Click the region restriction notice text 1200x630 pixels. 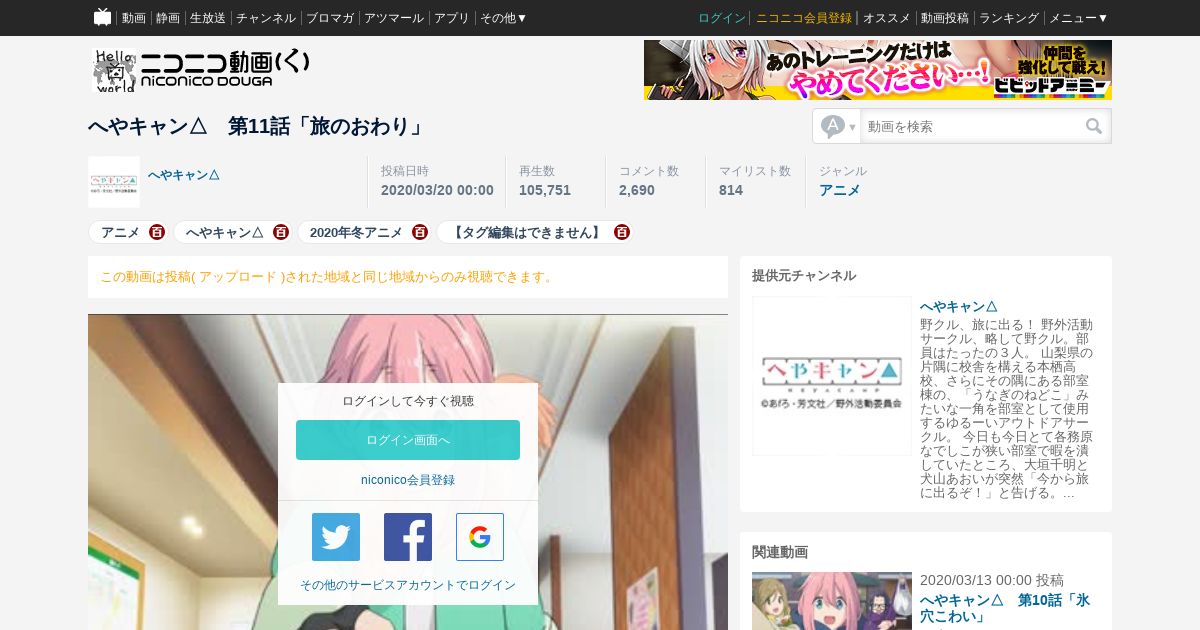328,277
